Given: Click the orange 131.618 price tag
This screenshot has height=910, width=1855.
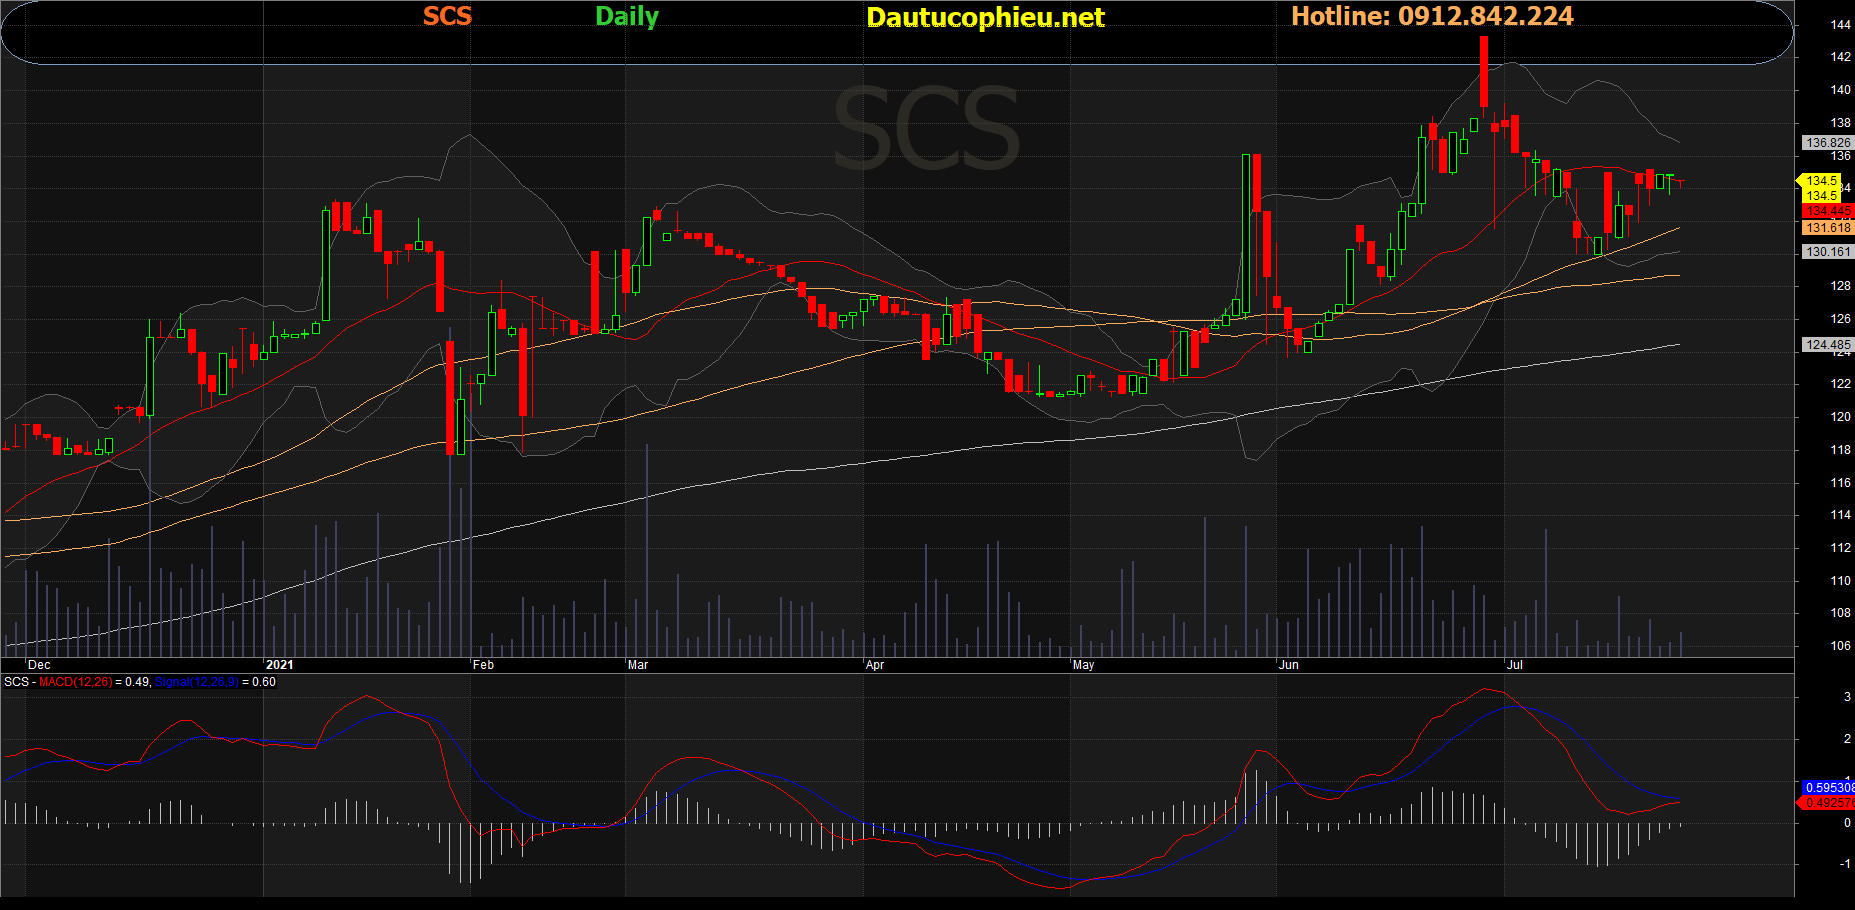Looking at the screenshot, I should pyautogui.click(x=1828, y=228).
